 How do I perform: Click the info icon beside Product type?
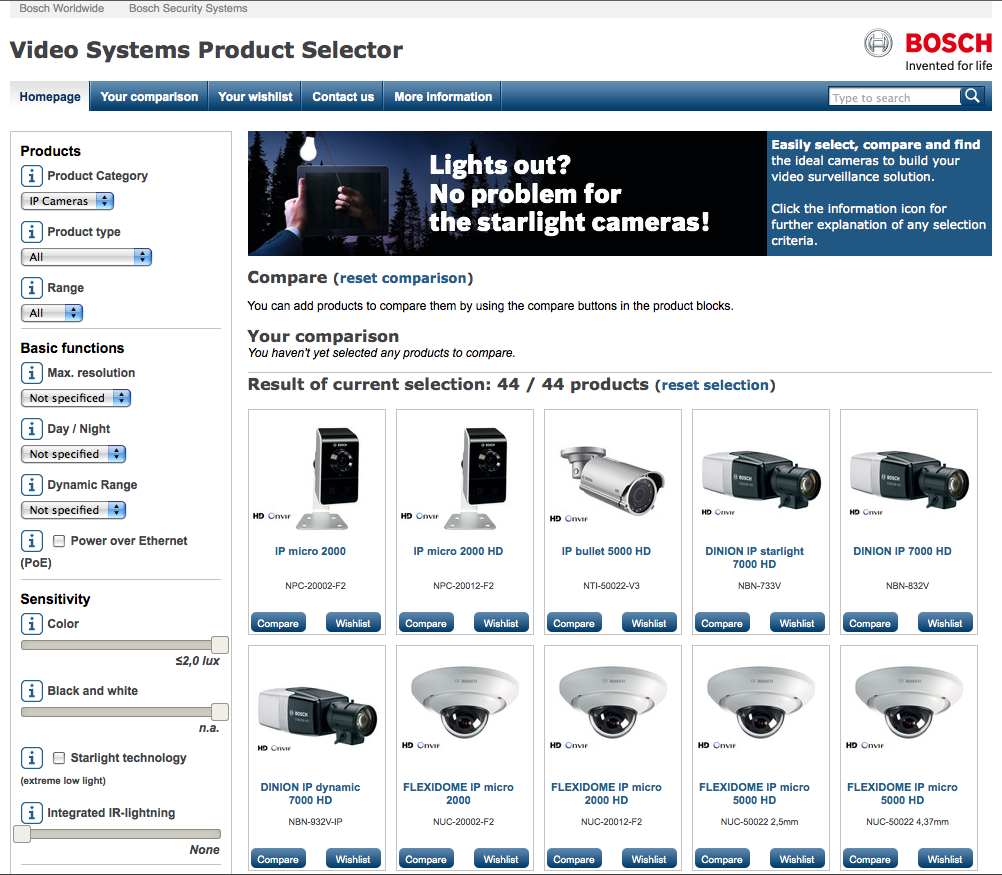click(31, 232)
